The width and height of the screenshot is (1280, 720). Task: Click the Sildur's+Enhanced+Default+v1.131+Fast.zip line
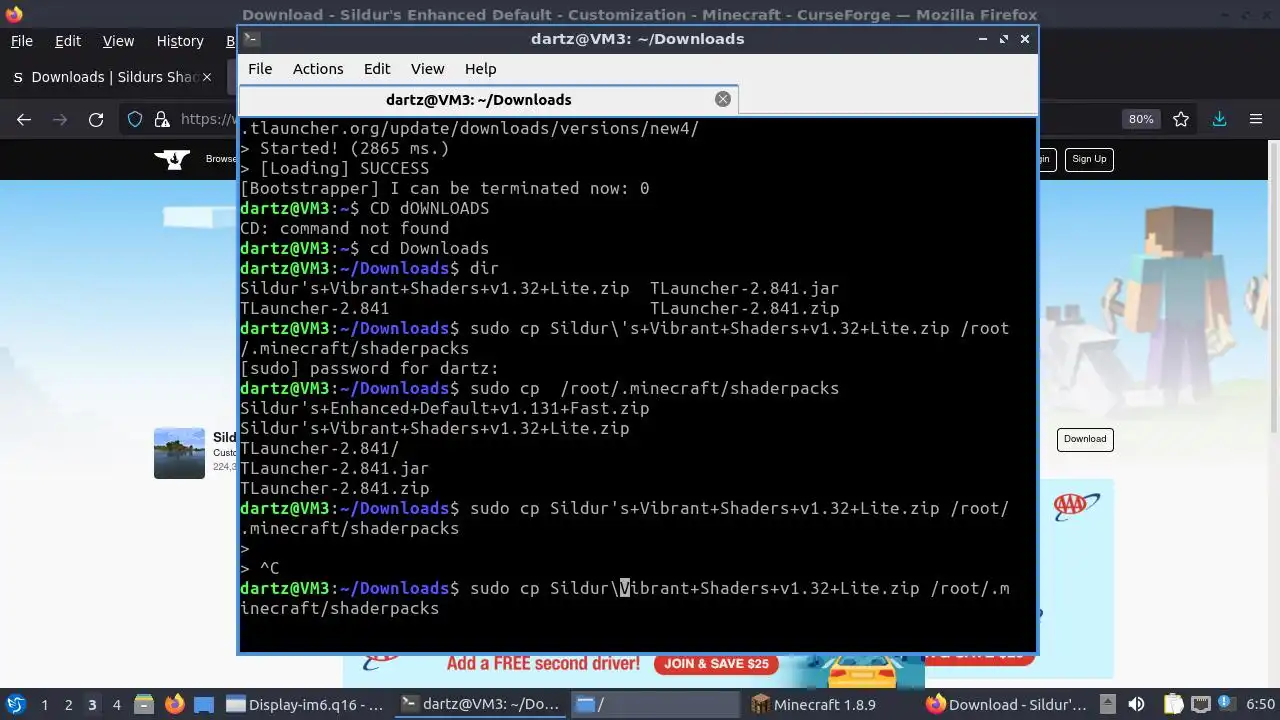445,408
